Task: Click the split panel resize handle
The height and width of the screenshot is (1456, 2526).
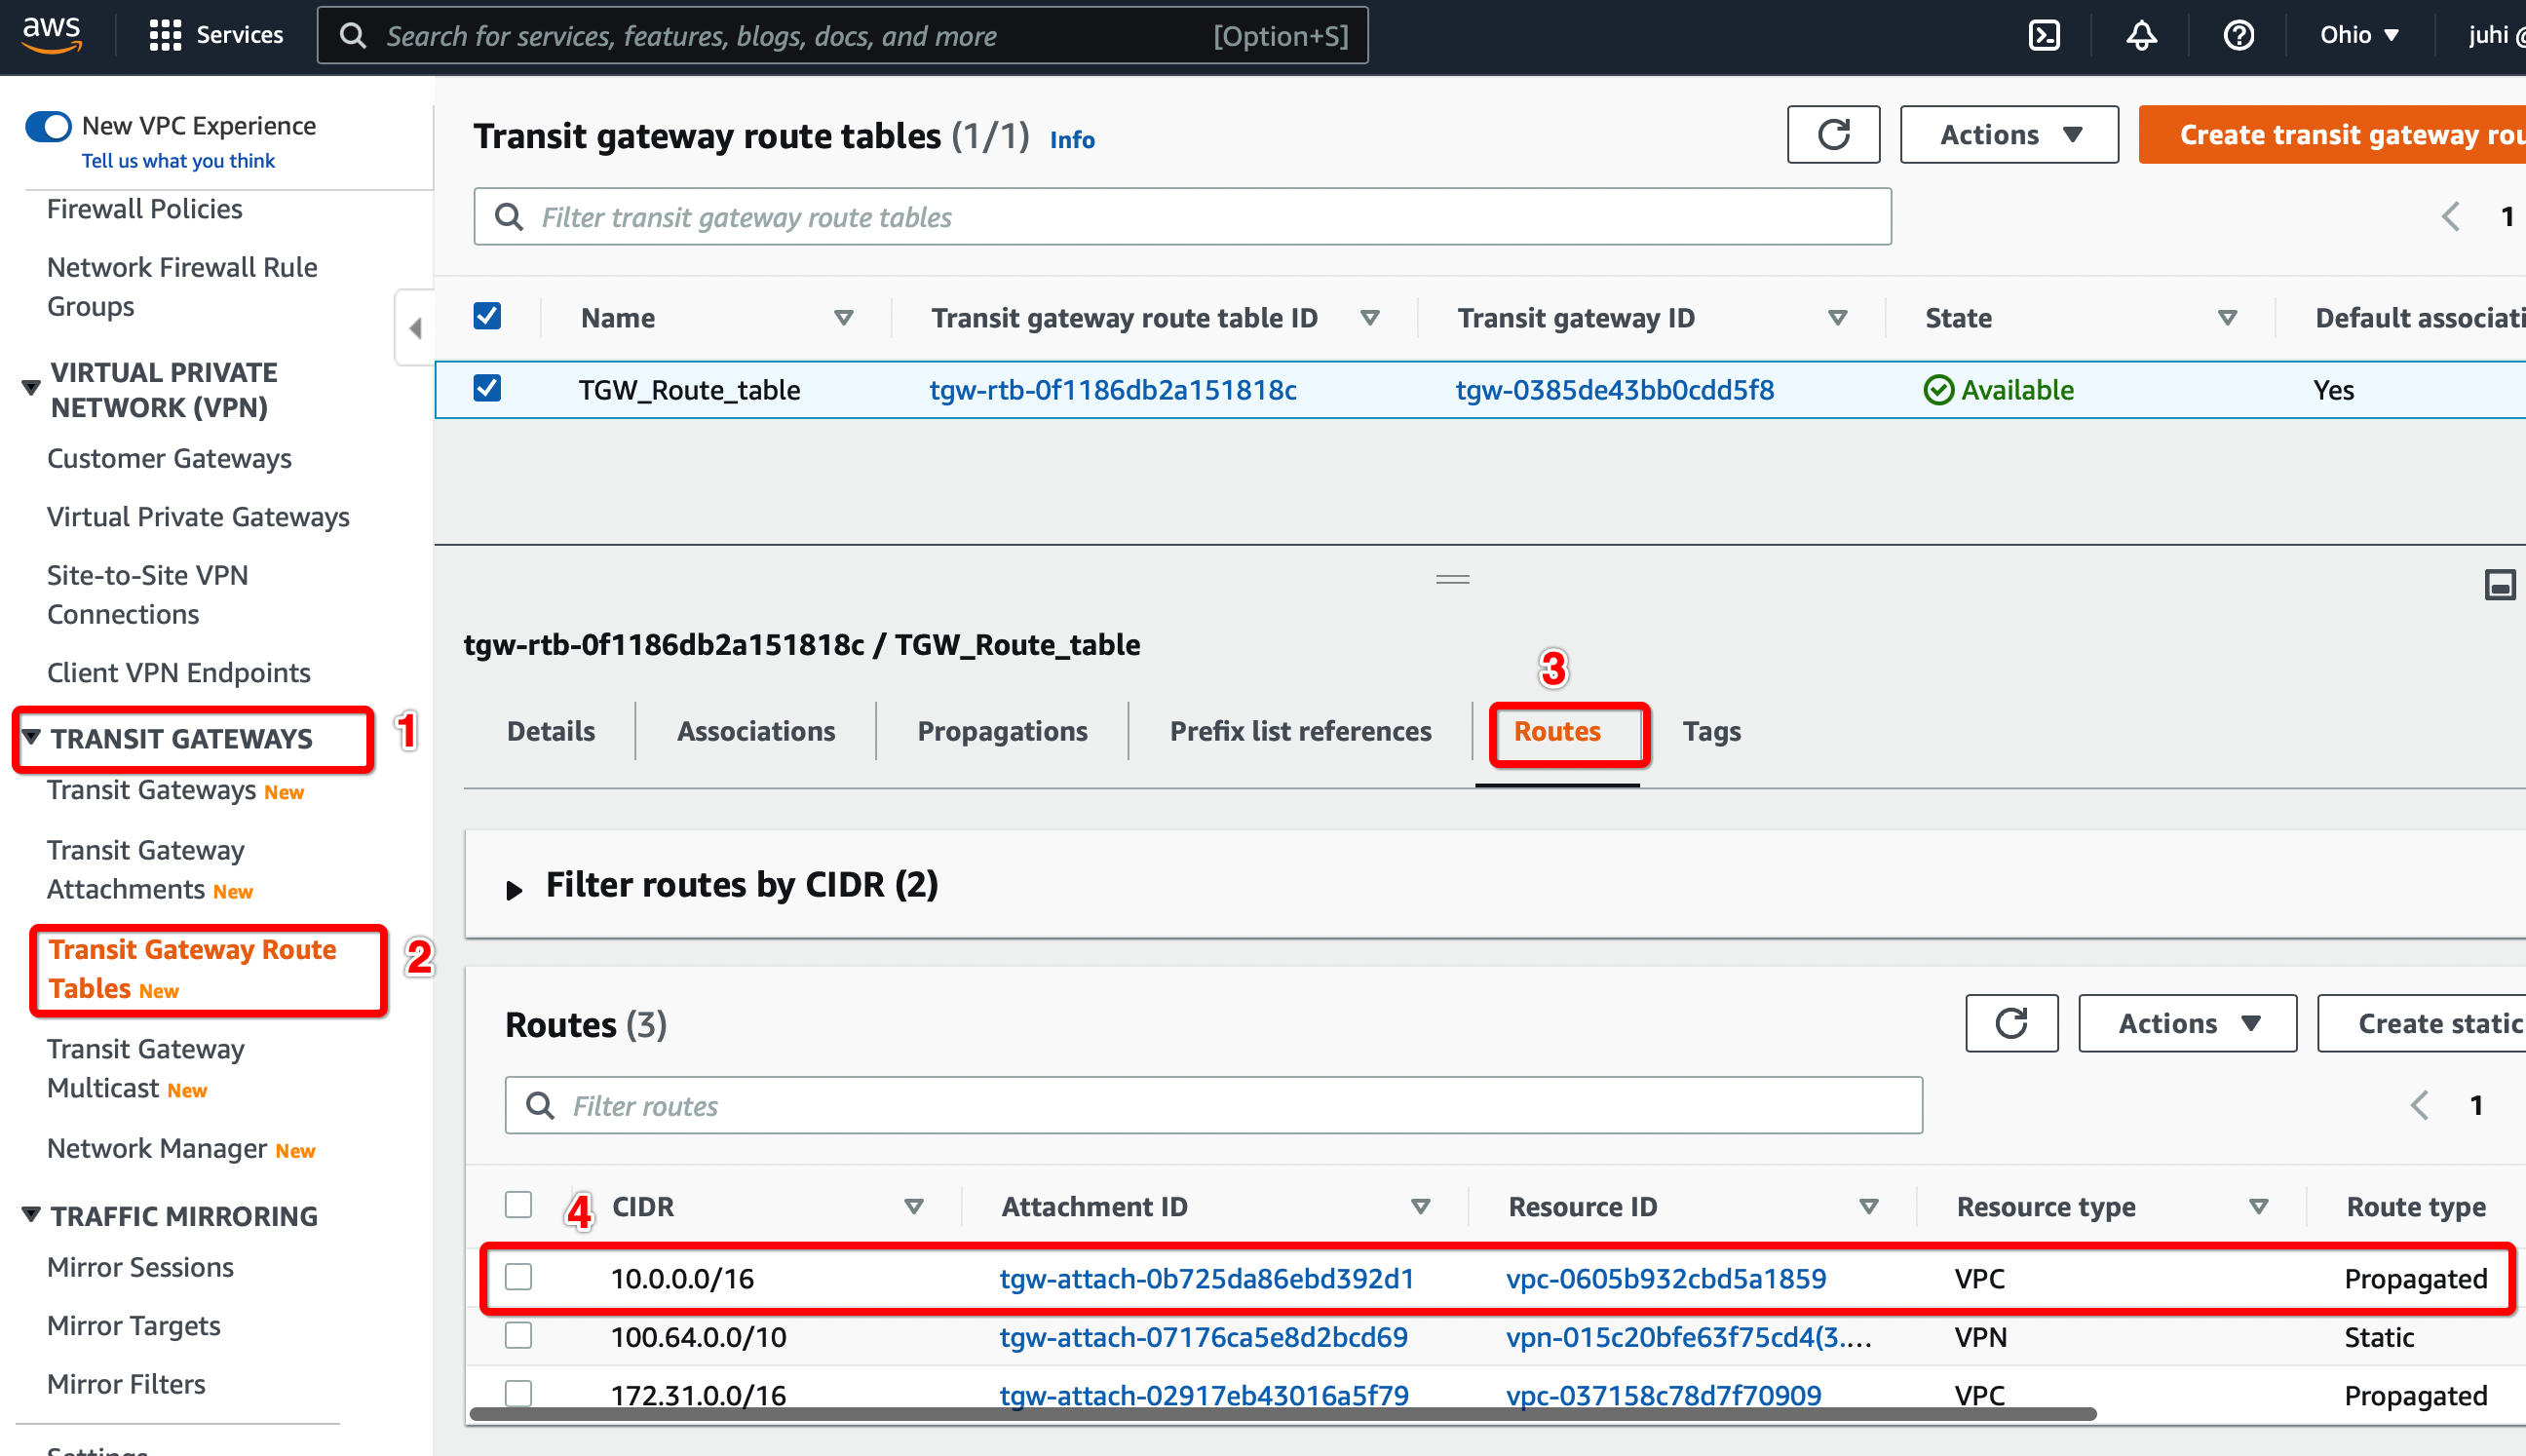Action: pos(1452,578)
